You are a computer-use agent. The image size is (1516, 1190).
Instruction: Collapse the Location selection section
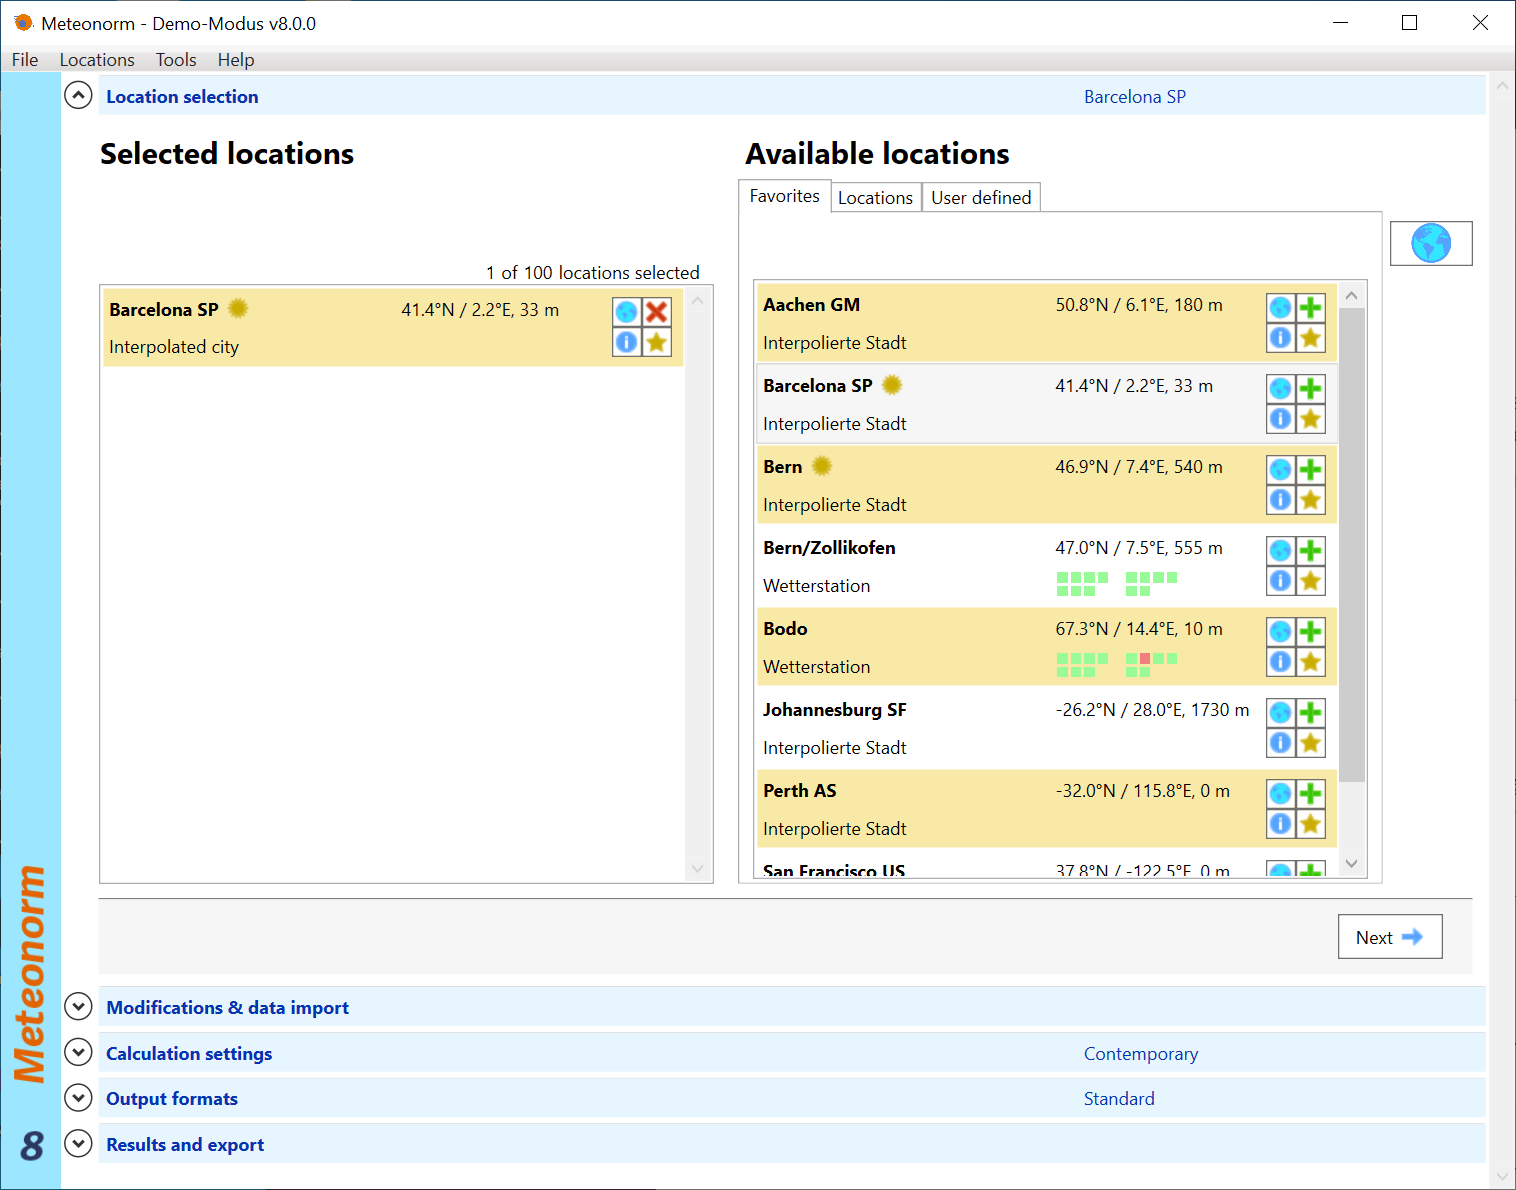pos(78,96)
